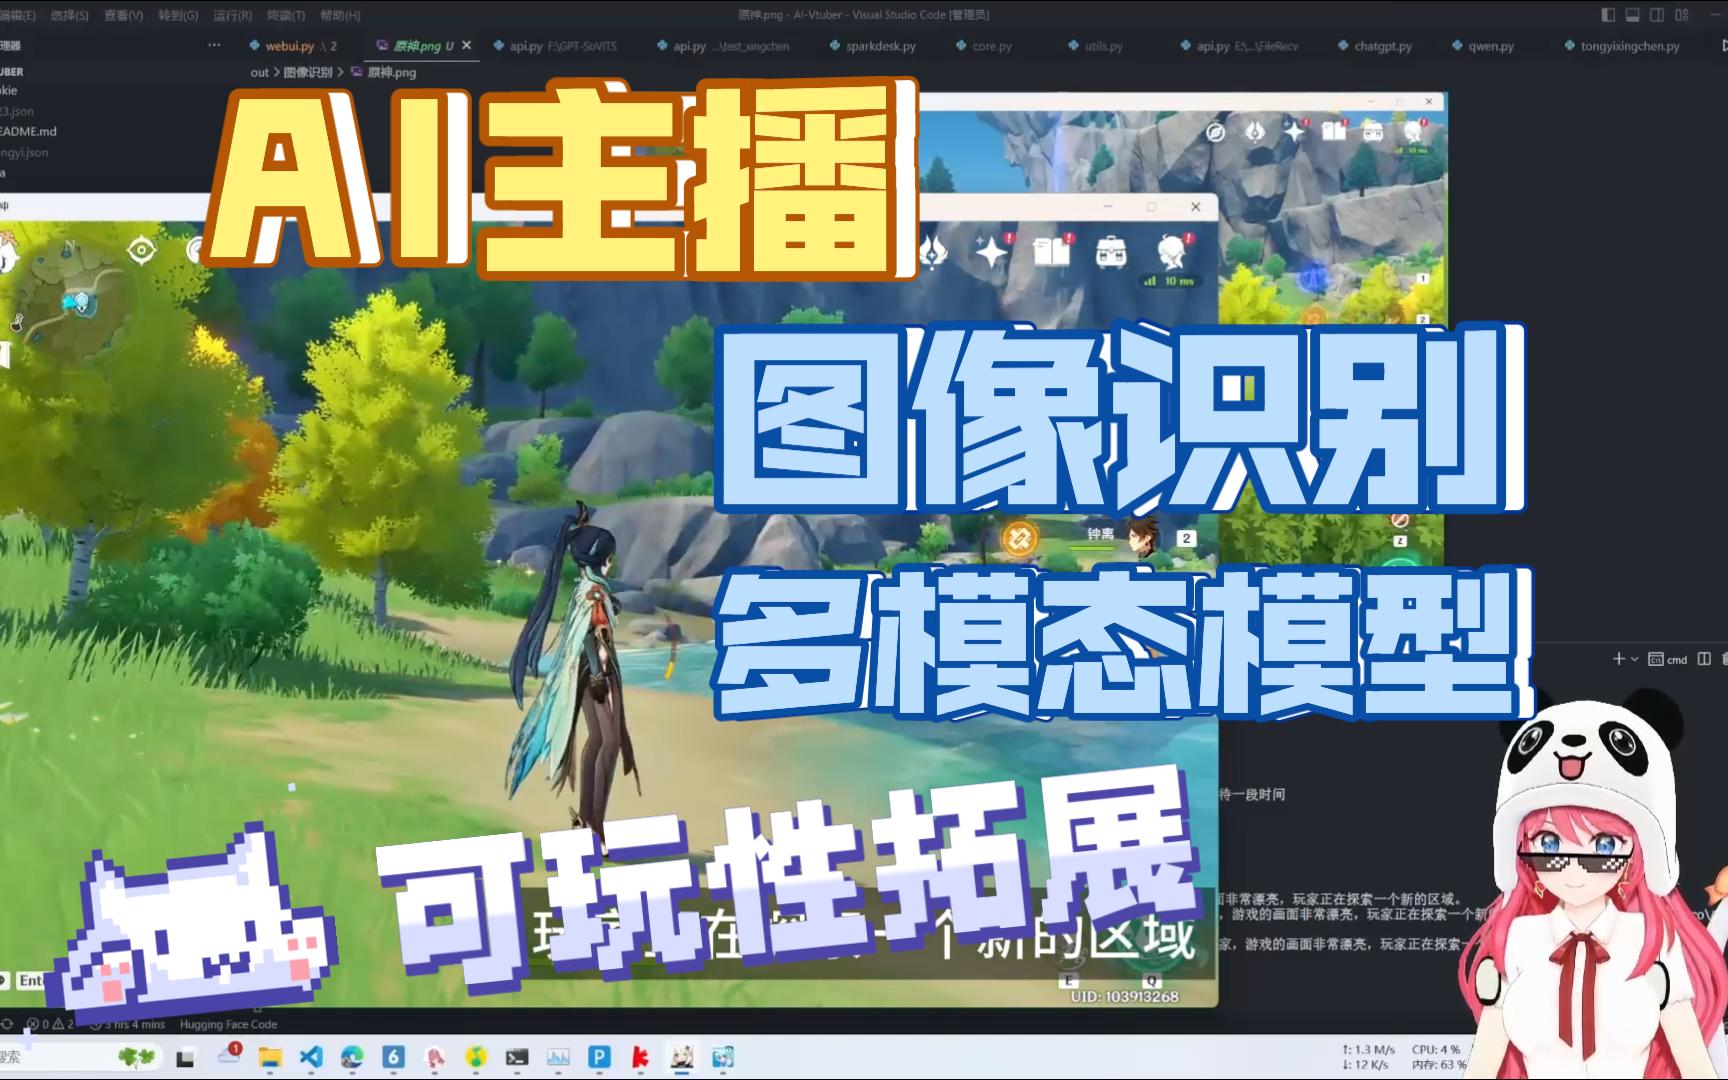The height and width of the screenshot is (1080, 1728).
Task: Open the 查看(V) menu
Action: pyautogui.click(x=123, y=15)
